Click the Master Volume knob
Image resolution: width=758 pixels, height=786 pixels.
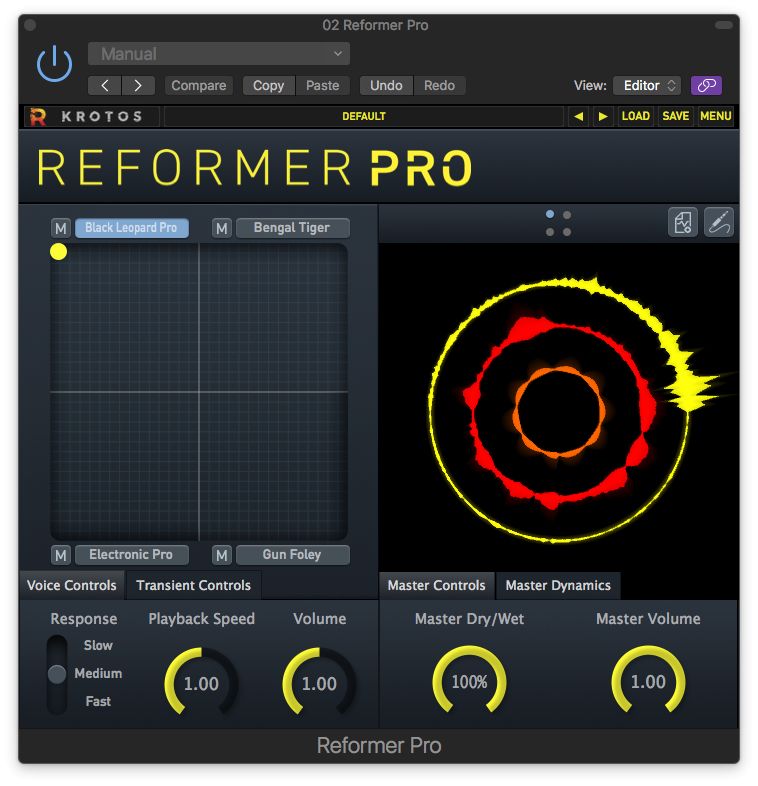click(x=648, y=681)
